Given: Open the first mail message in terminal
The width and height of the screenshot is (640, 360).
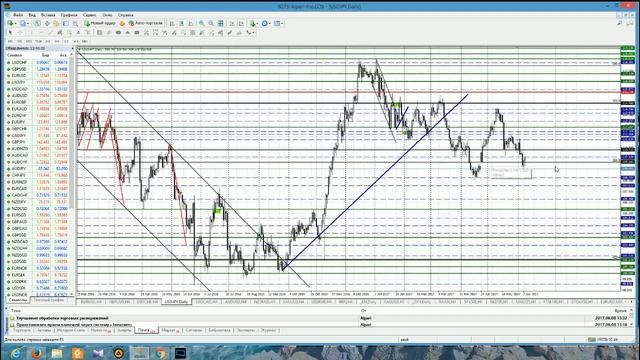Looking at the screenshot, I should [318, 318].
